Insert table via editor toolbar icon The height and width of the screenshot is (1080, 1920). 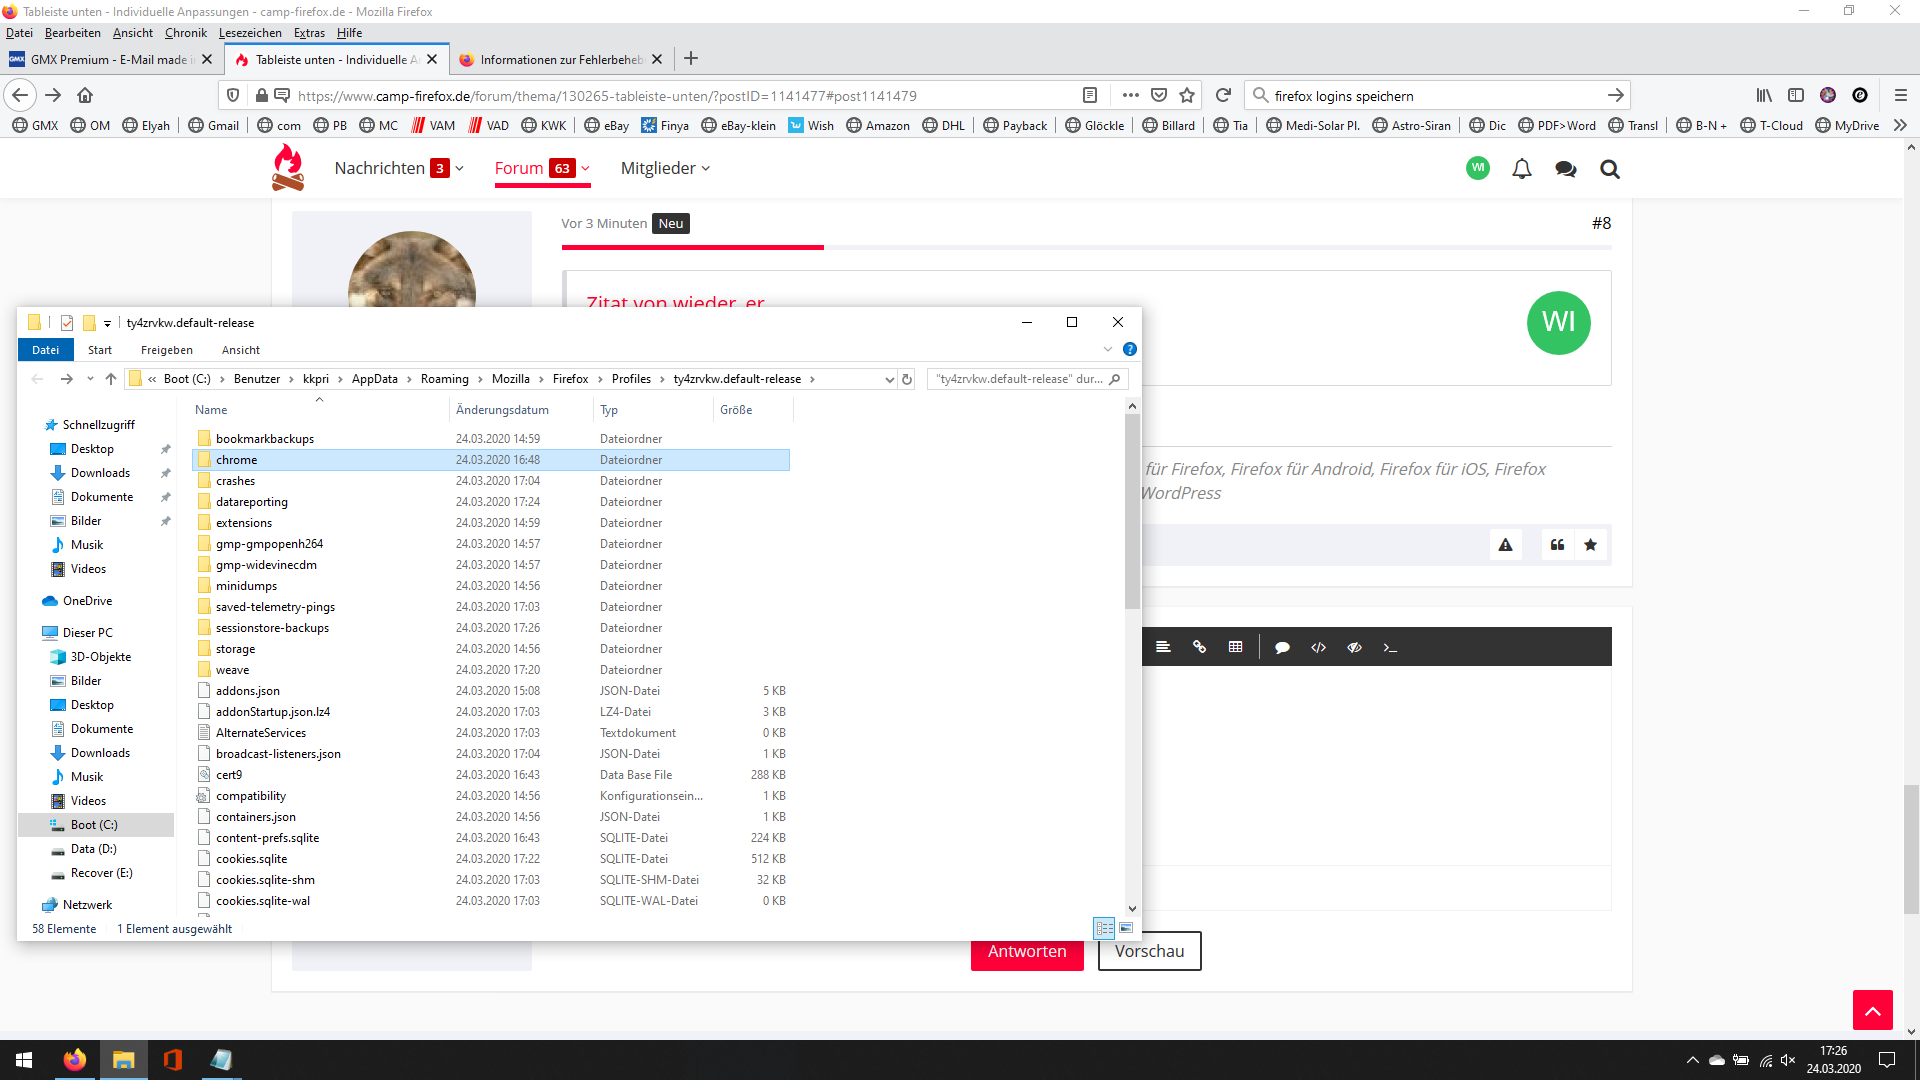[x=1235, y=647]
